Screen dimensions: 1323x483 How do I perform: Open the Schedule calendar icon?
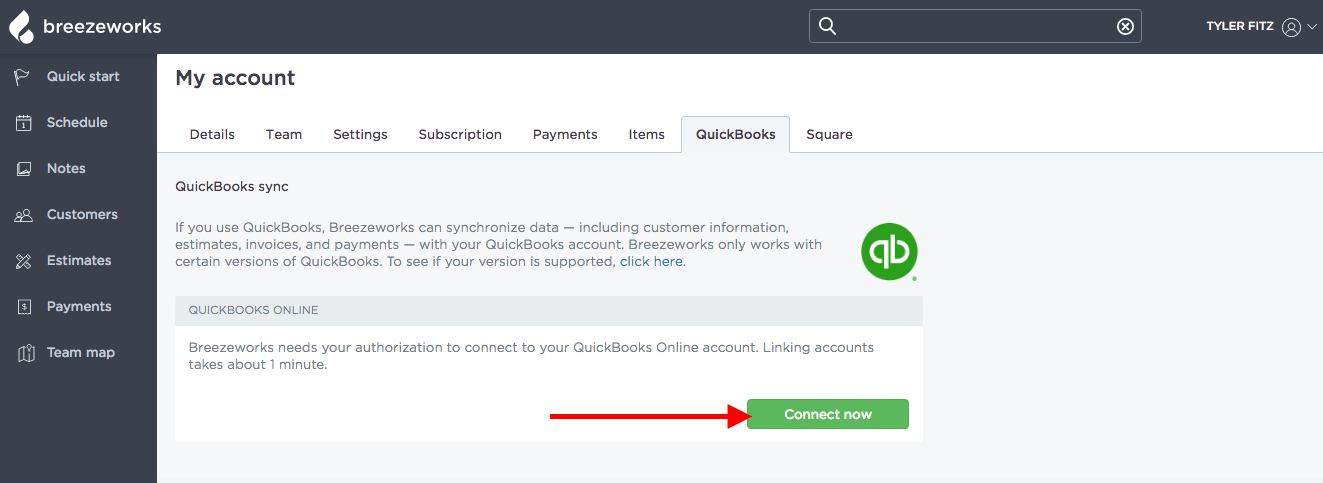(x=24, y=123)
